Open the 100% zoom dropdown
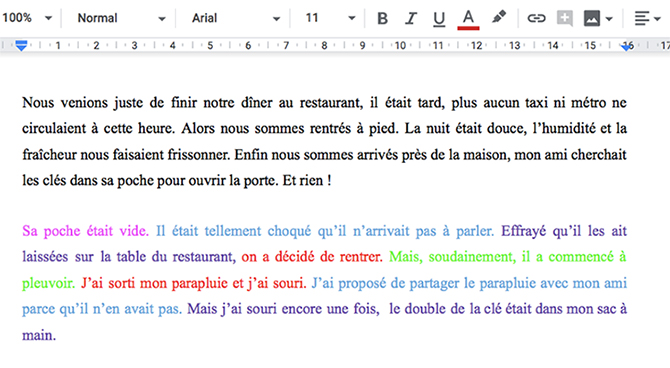The image size is (670, 368). [27, 18]
